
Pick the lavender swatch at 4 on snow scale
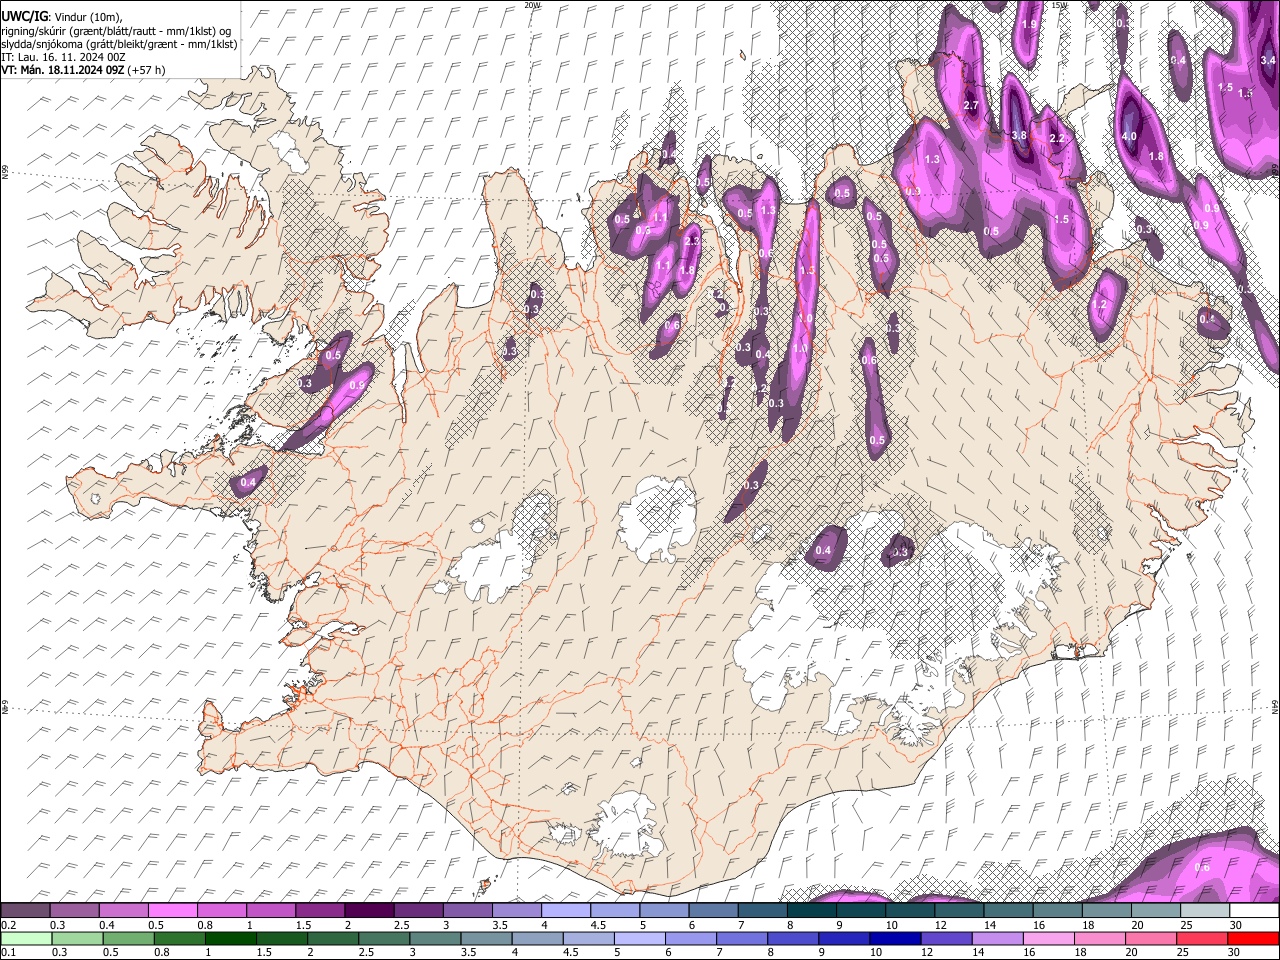coord(565,911)
